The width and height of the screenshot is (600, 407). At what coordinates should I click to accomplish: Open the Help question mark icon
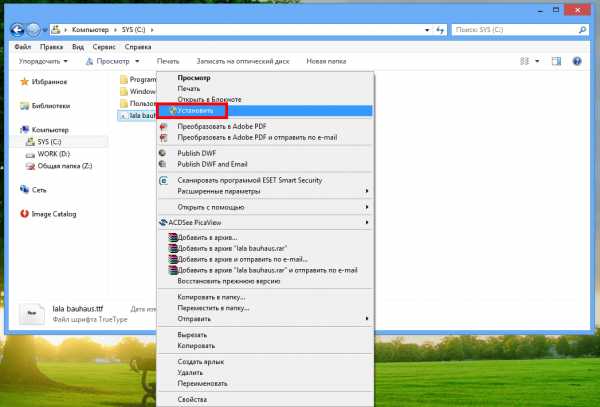pyautogui.click(x=577, y=61)
